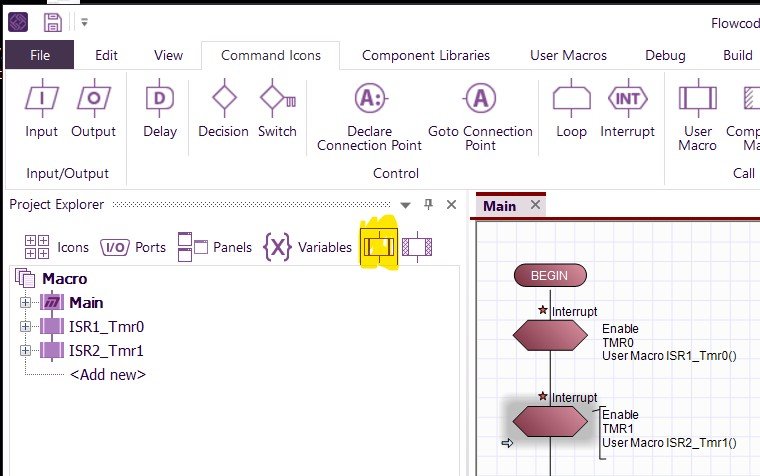Click Add new macro entry
Image resolution: width=760 pixels, height=476 pixels.
(108, 375)
